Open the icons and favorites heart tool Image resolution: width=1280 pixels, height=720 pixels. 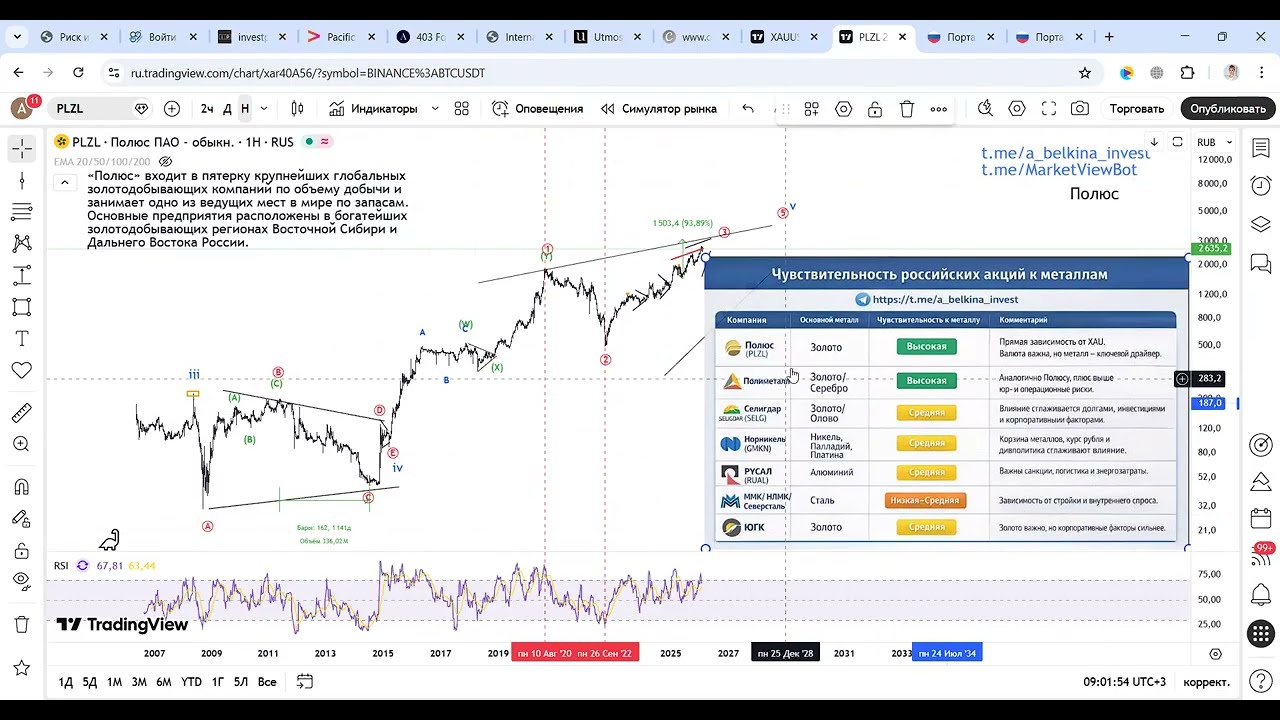click(x=22, y=371)
